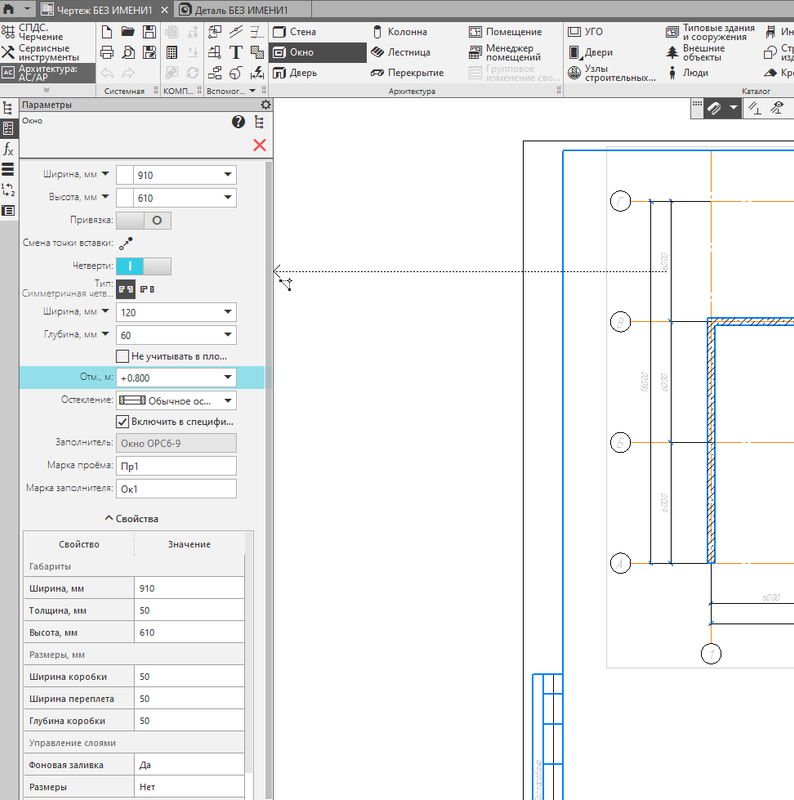This screenshot has width=794, height=800.
Task: Print using the printer icon
Action: [x=107, y=53]
